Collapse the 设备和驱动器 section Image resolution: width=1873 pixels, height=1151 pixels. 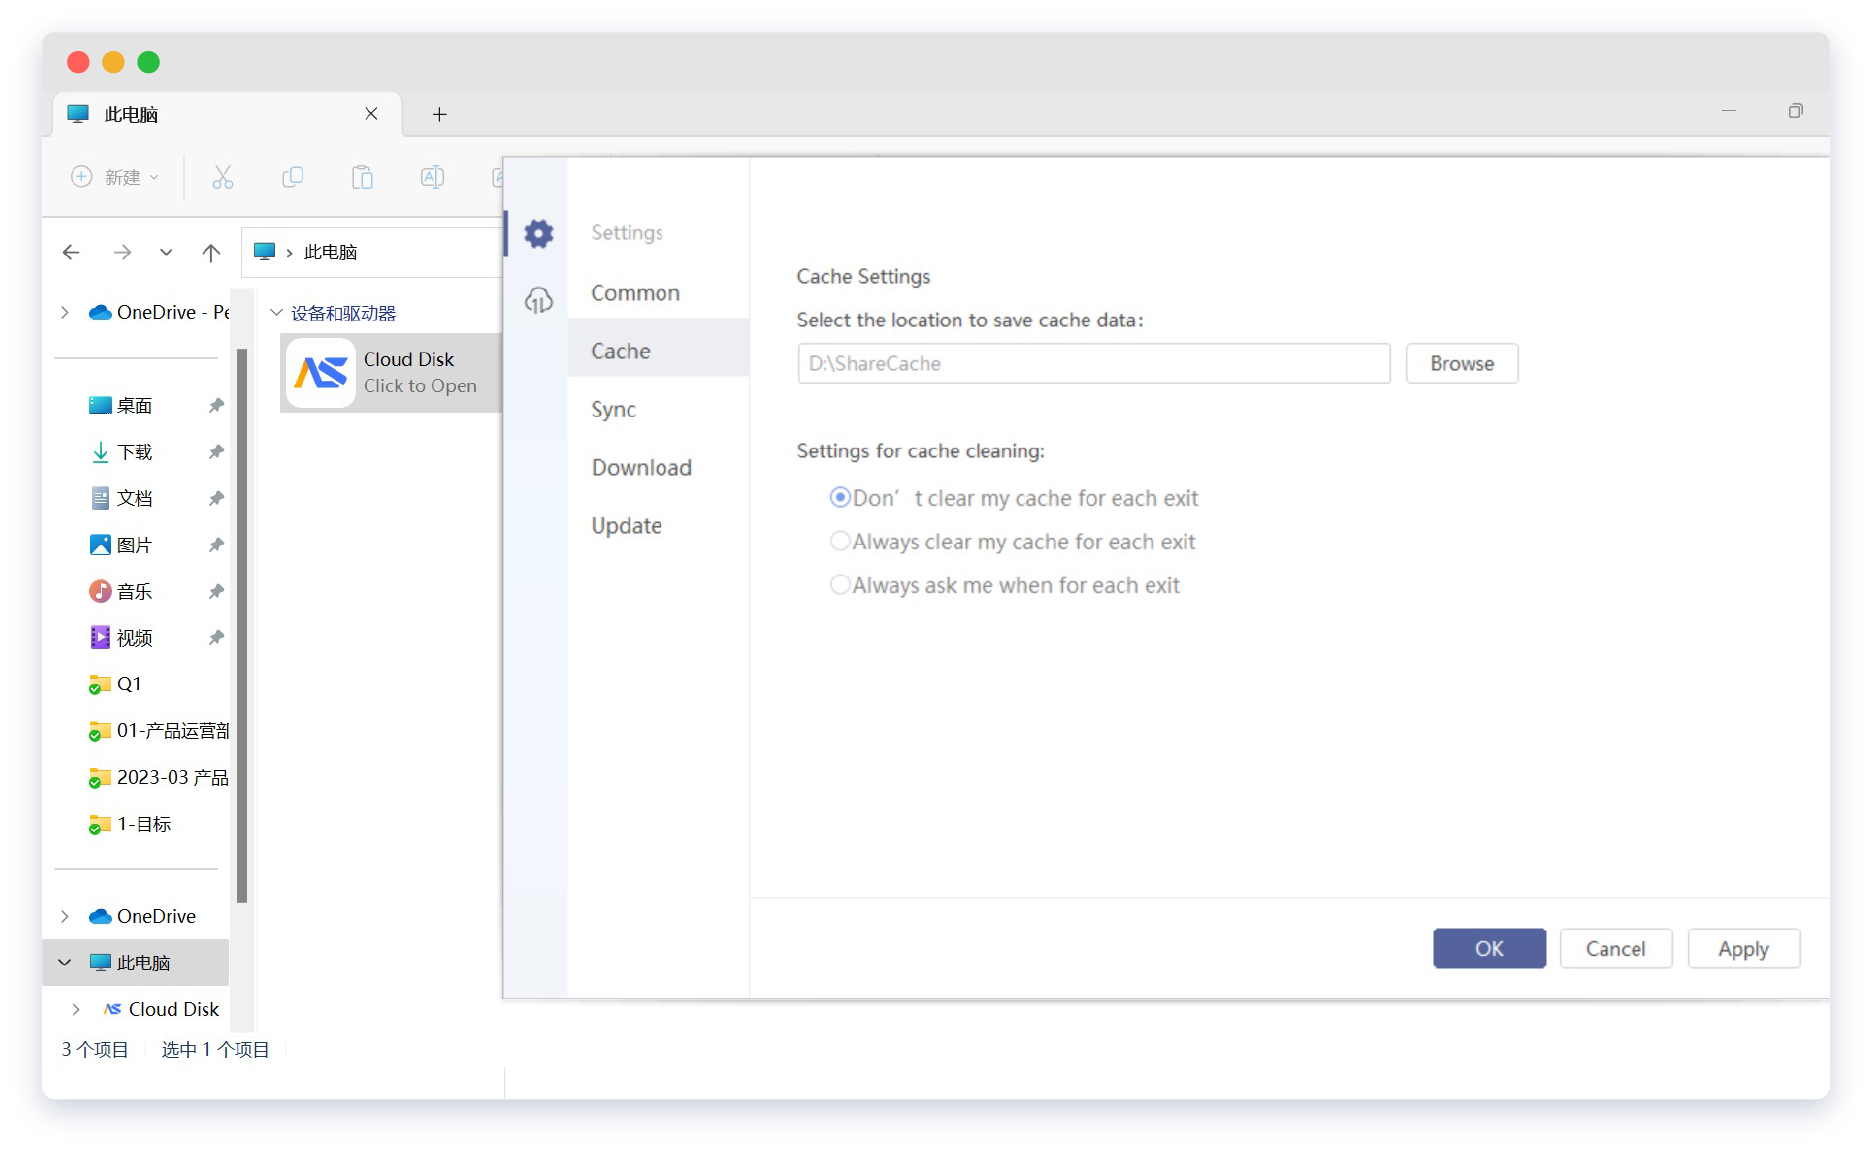277,312
